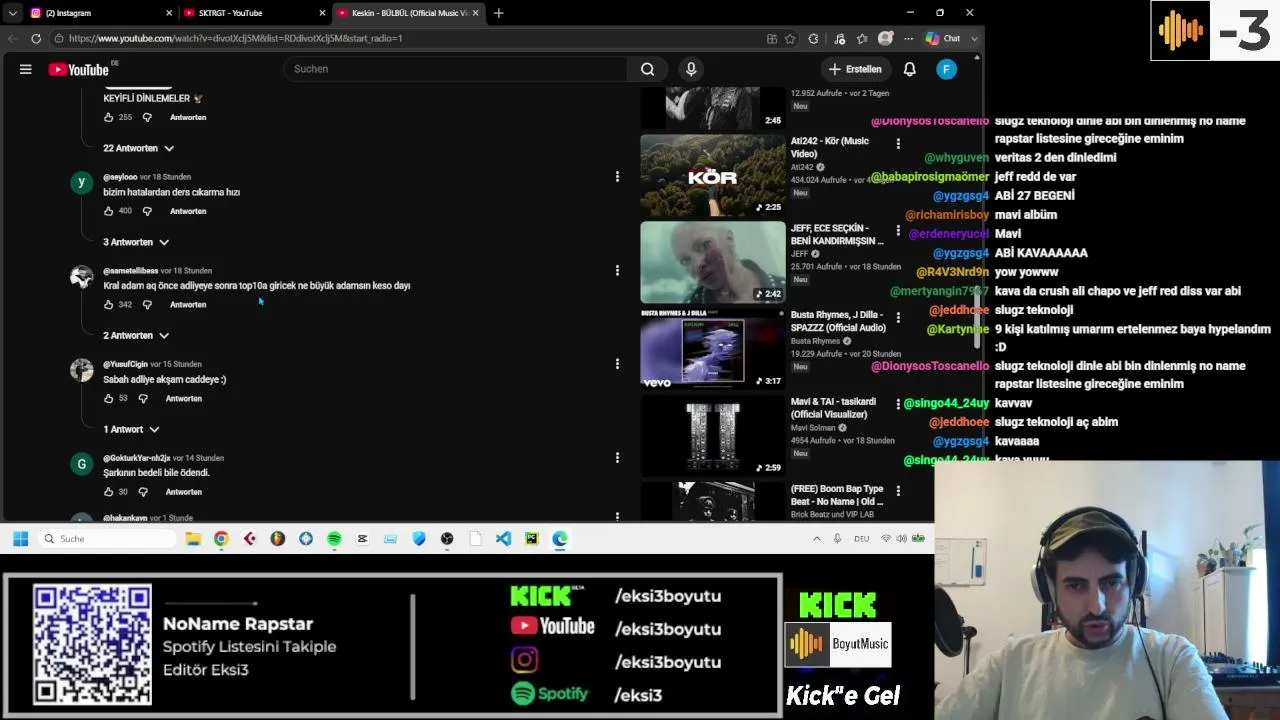Image resolution: width=1280 pixels, height=720 pixels.
Task: Open options menu for @seylooo comment
Action: pyautogui.click(x=617, y=177)
